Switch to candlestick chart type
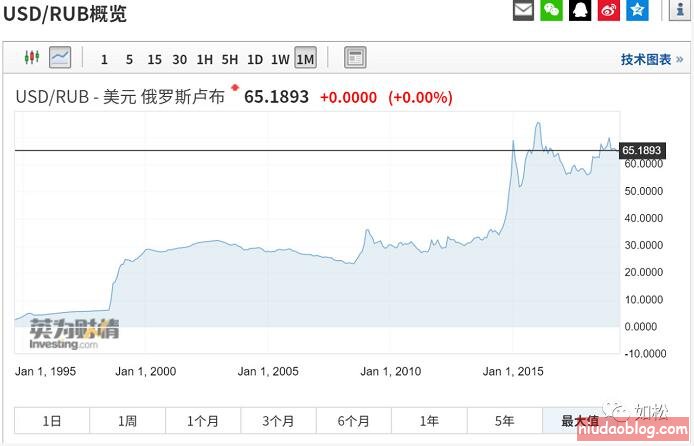694x446 pixels. (x=31, y=58)
